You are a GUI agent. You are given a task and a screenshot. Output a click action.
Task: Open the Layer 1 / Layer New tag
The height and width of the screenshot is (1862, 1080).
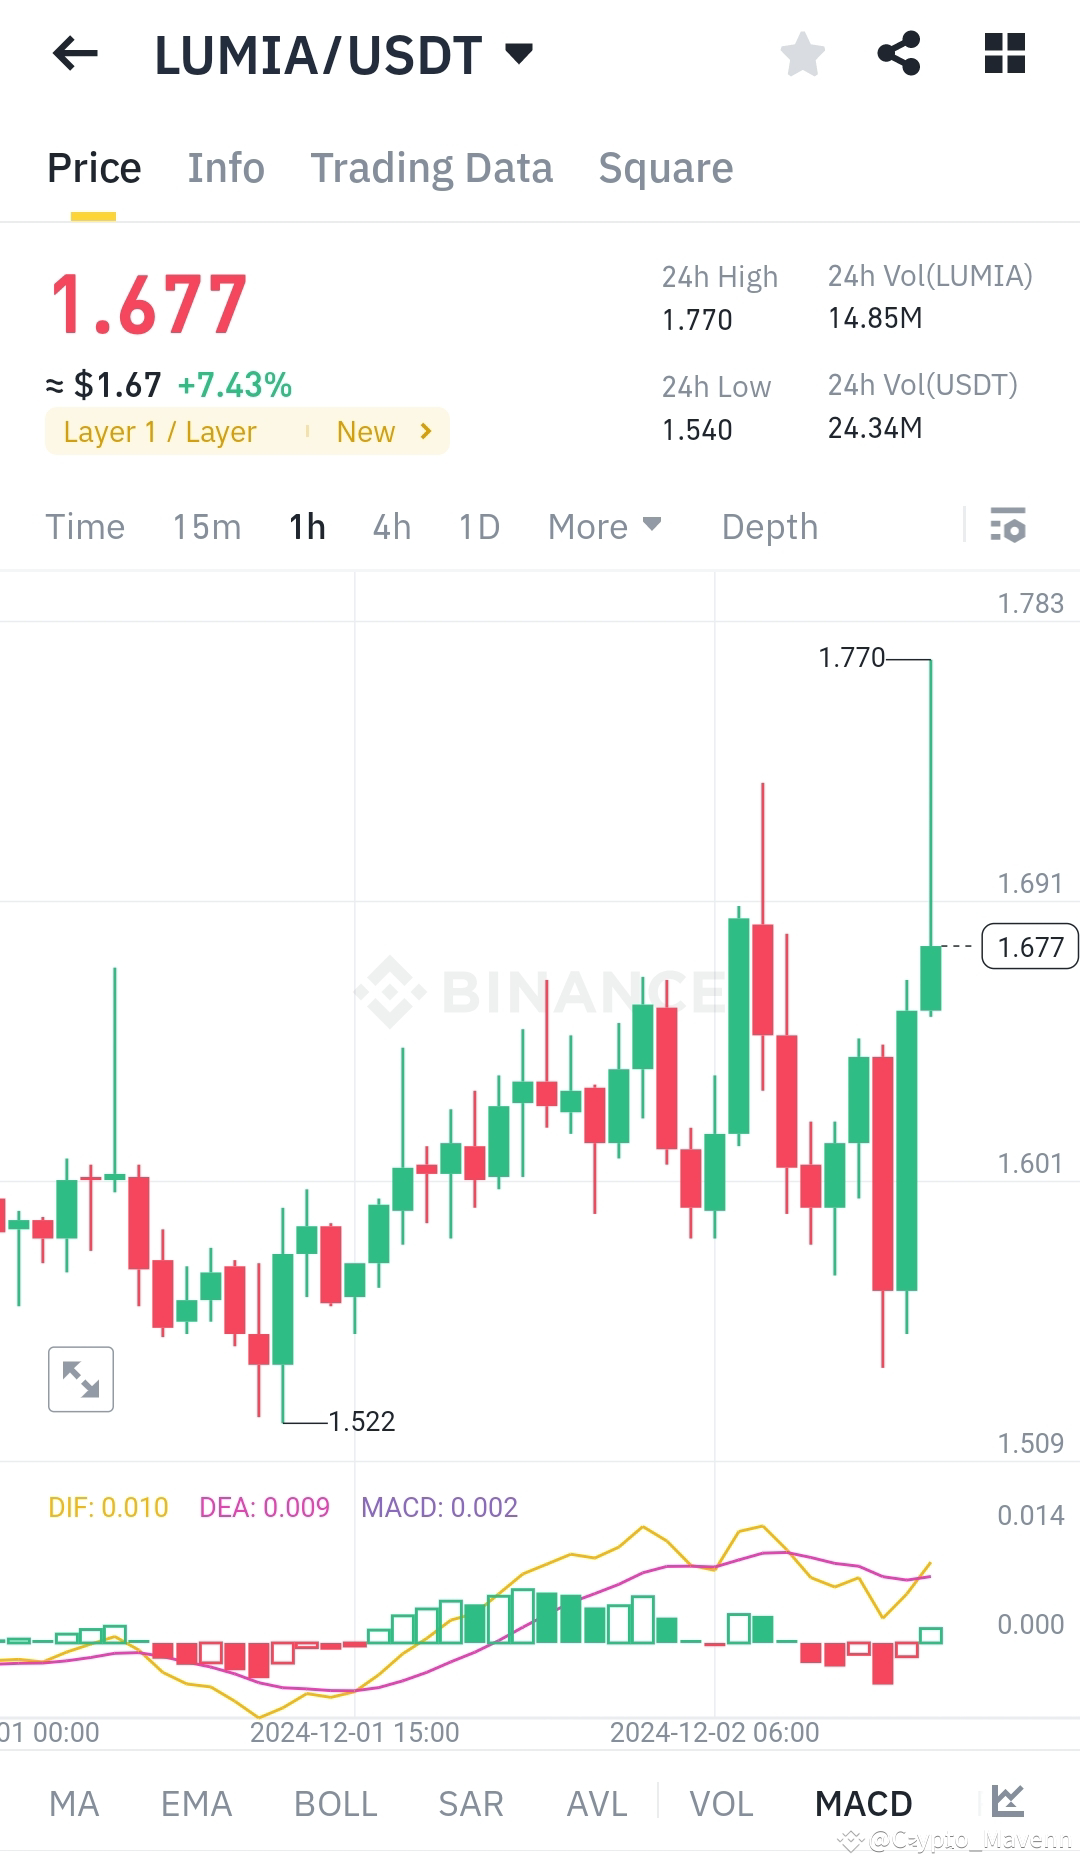coord(247,431)
